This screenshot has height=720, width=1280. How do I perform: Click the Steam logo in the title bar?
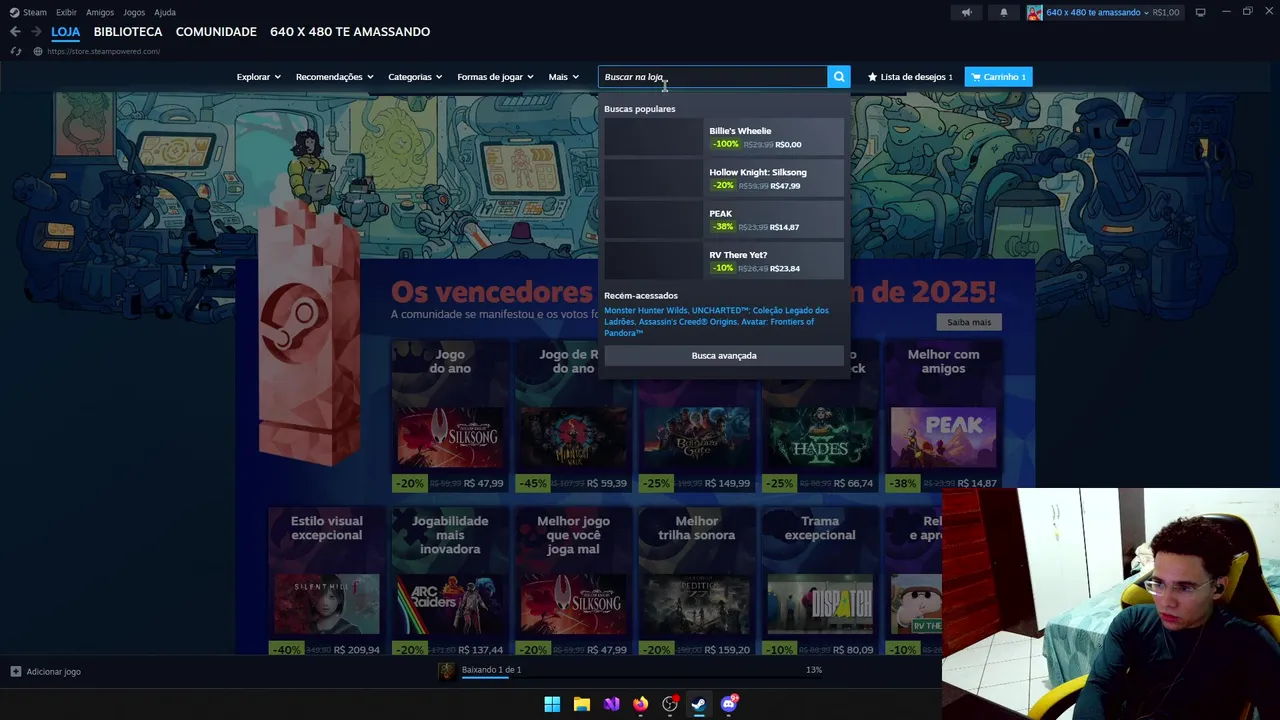tap(14, 12)
